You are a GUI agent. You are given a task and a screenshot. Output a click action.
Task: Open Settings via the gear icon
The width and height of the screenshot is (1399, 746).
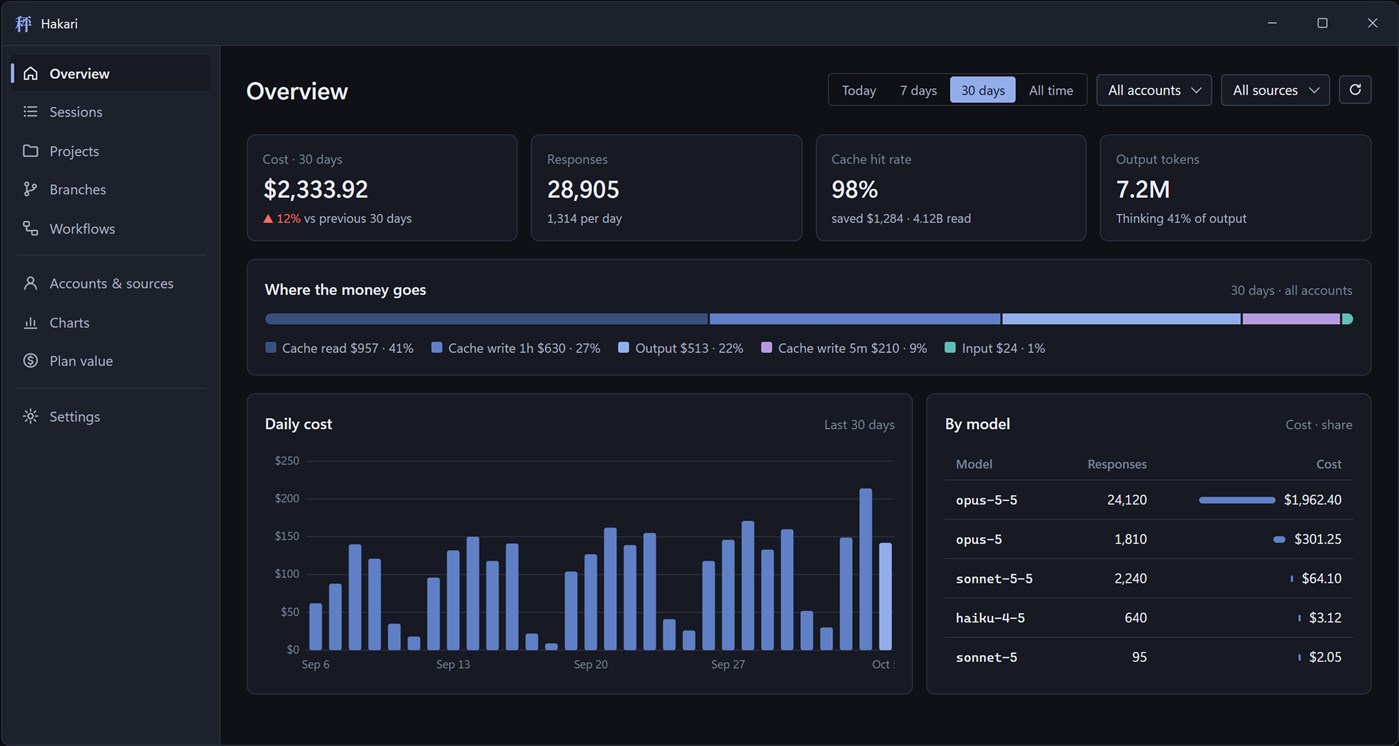(31, 416)
